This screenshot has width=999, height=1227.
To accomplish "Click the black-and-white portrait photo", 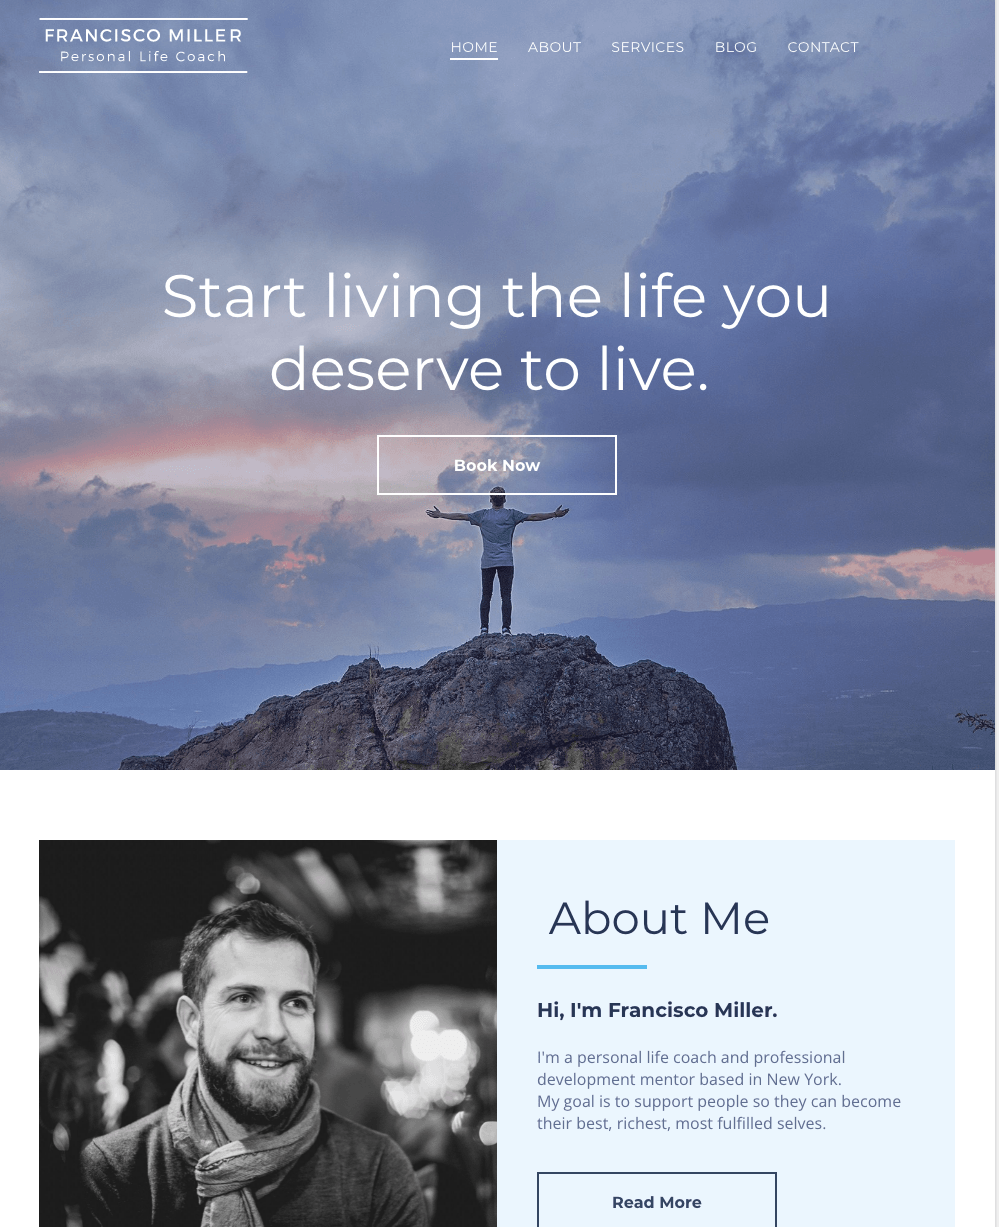I will tap(268, 1033).
